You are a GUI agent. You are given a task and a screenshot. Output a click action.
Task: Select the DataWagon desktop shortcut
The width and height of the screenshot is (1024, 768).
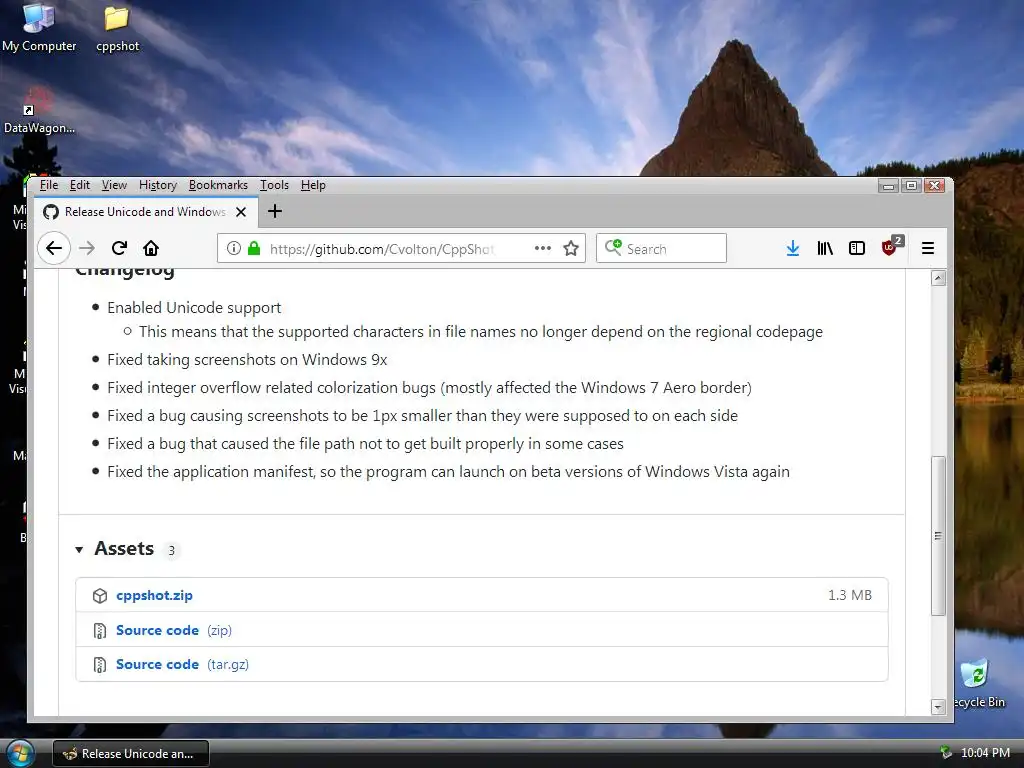39,111
